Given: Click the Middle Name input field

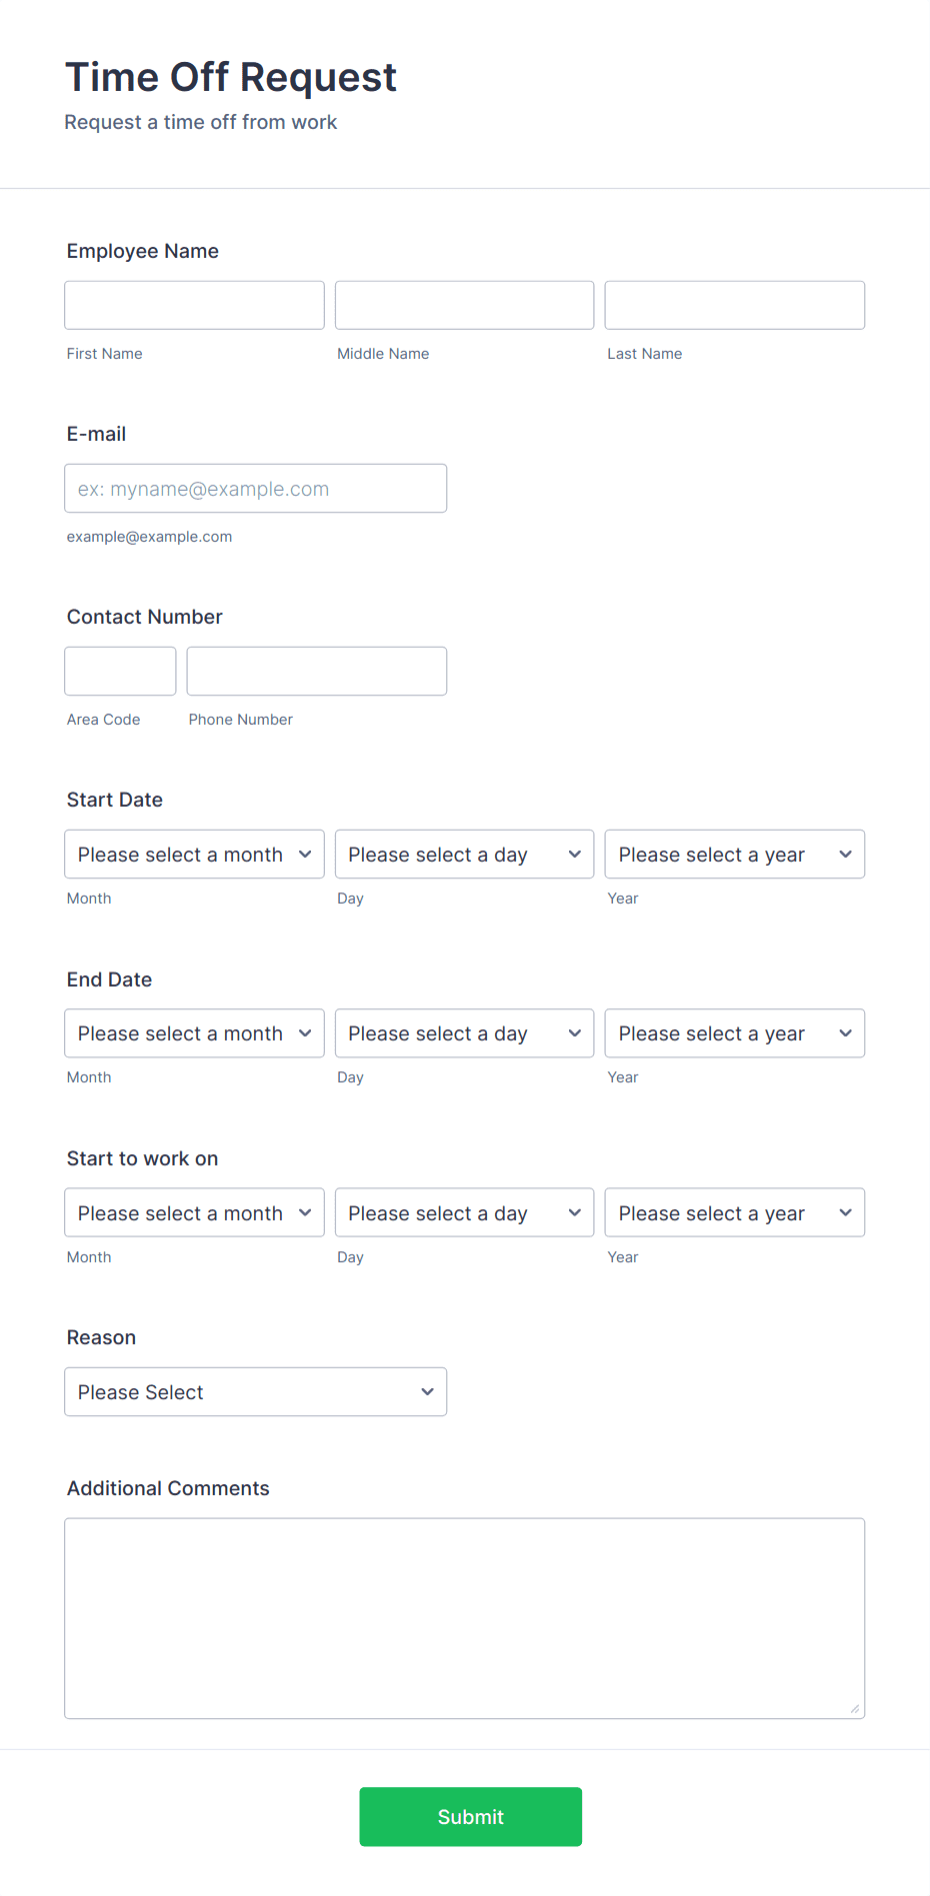Looking at the screenshot, I should [x=464, y=305].
